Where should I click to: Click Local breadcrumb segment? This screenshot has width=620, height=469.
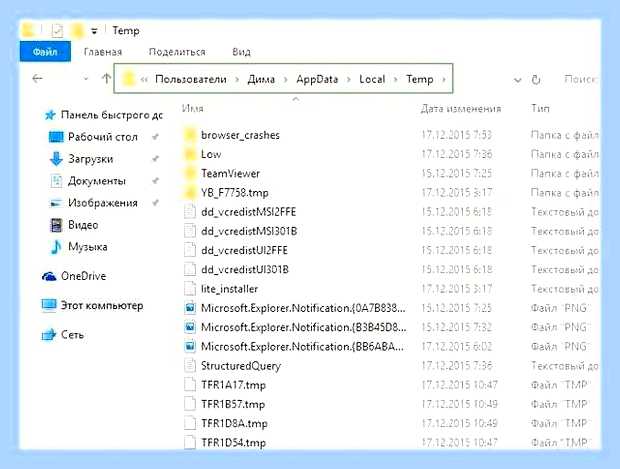pyautogui.click(x=372, y=79)
